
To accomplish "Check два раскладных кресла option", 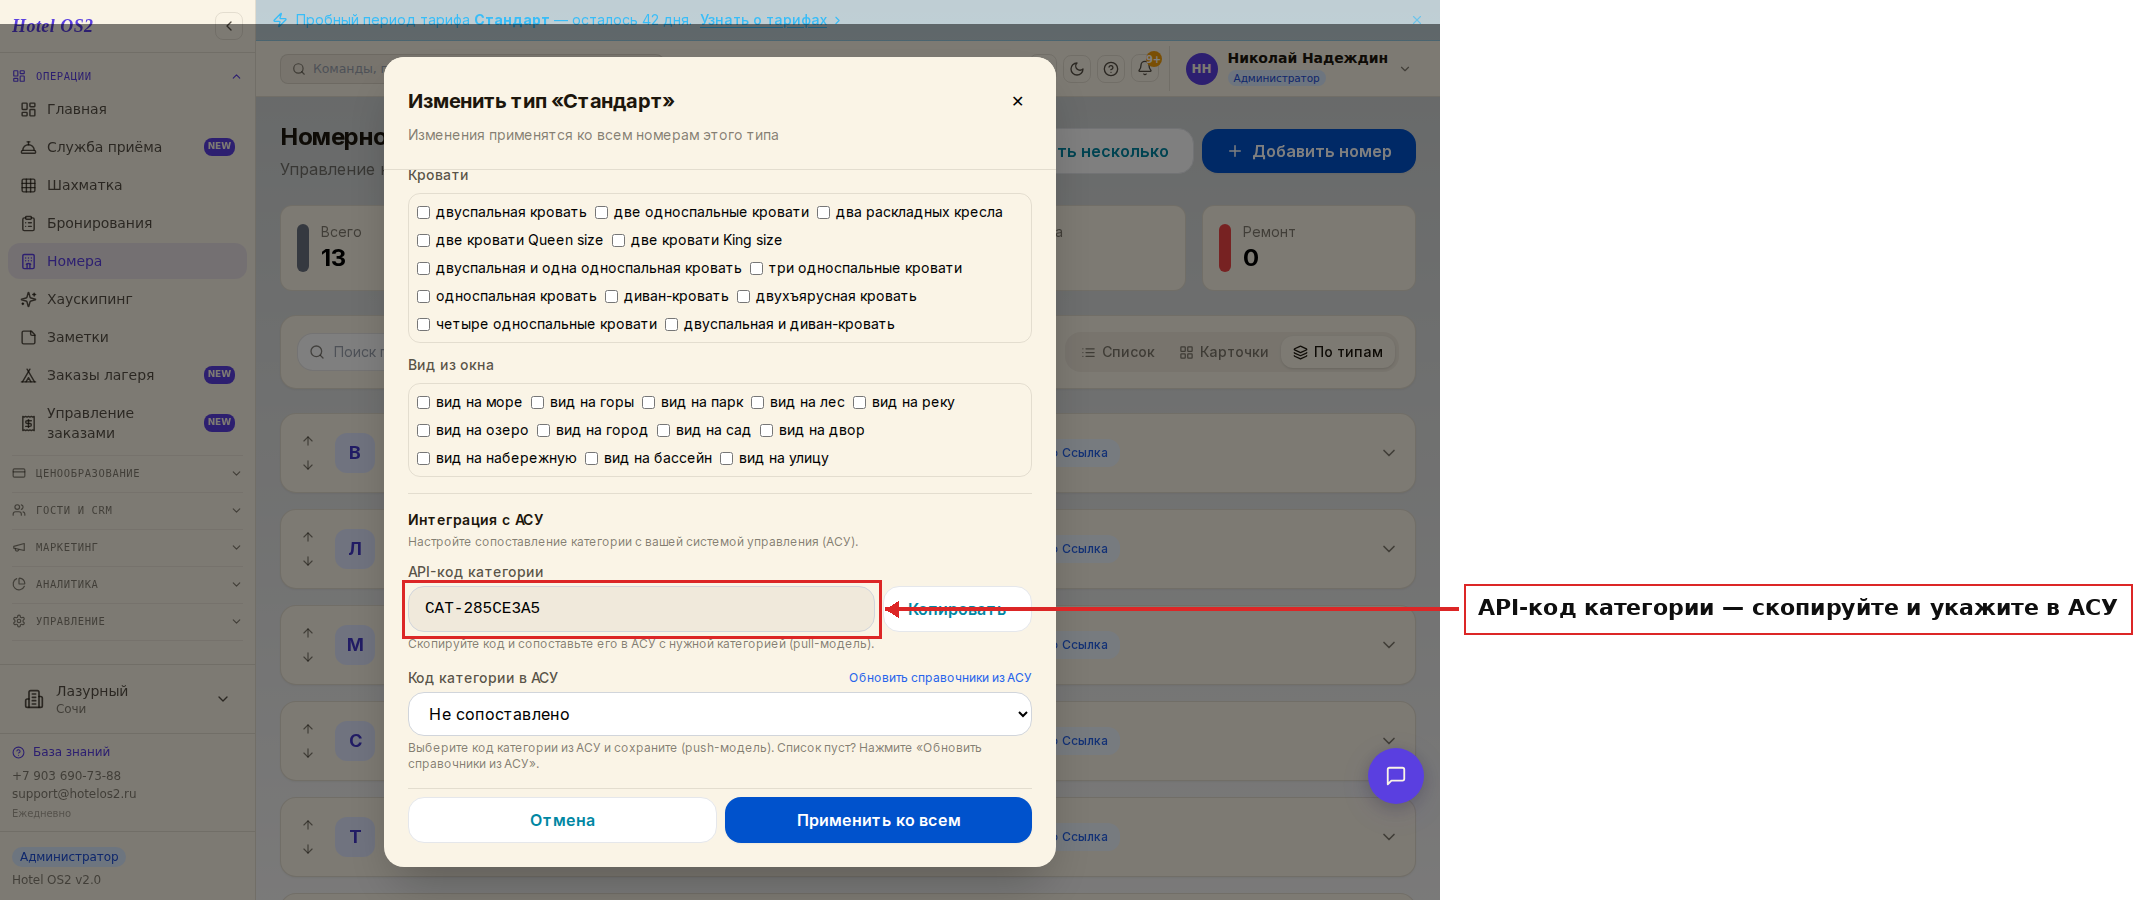I will click(x=824, y=212).
